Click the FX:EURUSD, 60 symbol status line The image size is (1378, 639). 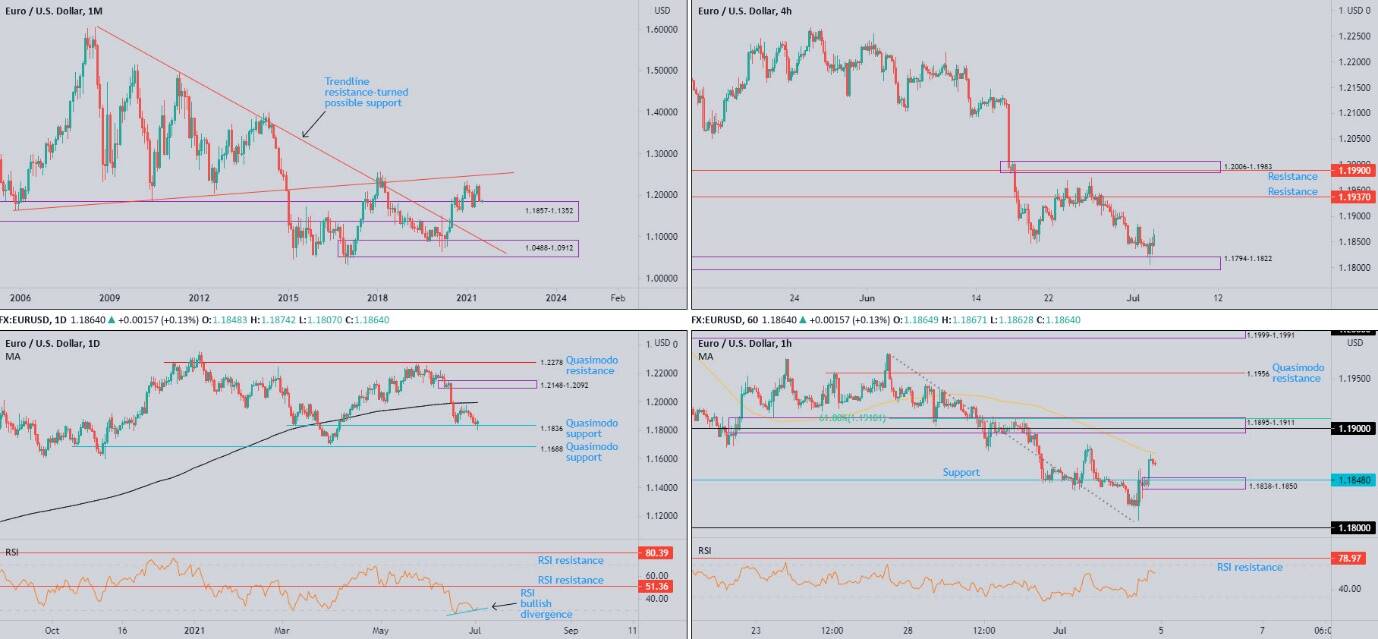(886, 320)
